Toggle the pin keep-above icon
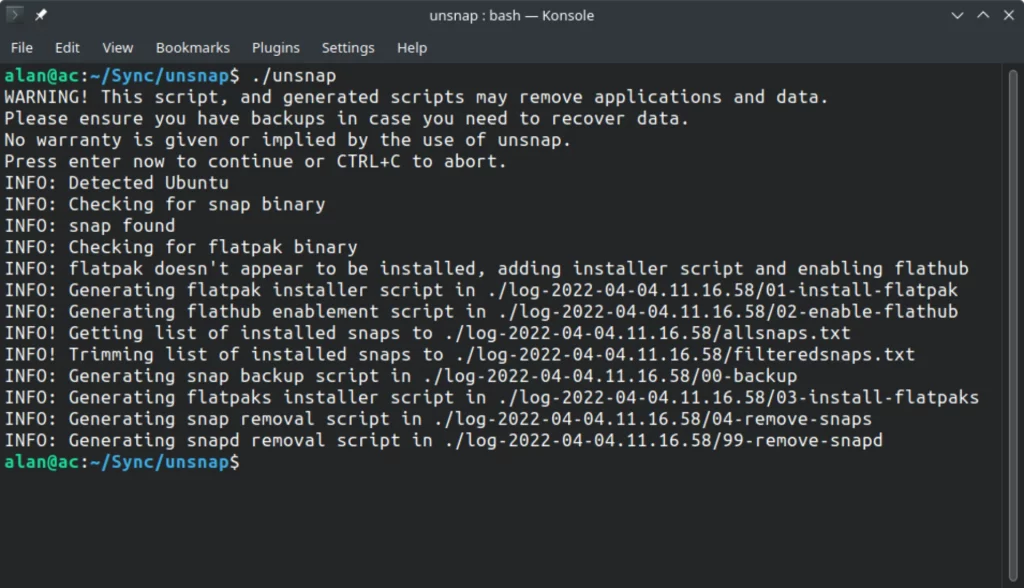Viewport: 1024px width, 588px height. point(40,14)
